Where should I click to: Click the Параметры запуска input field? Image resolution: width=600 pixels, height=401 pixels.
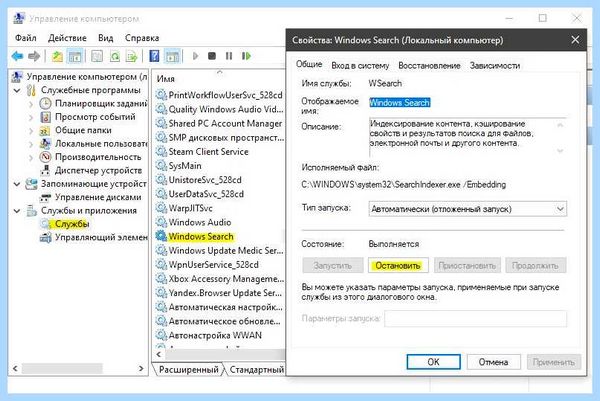pos(476,318)
